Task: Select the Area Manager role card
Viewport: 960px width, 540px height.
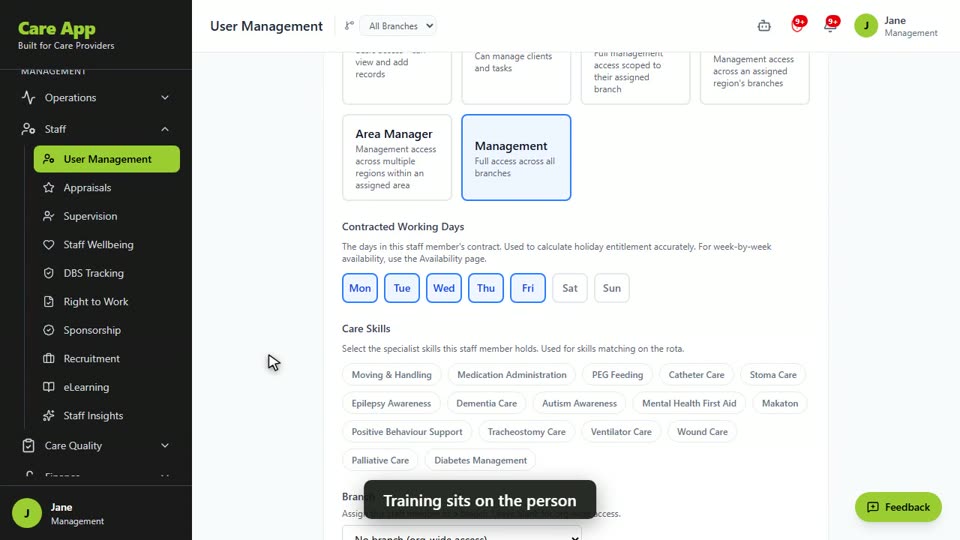Action: pyautogui.click(x=397, y=157)
